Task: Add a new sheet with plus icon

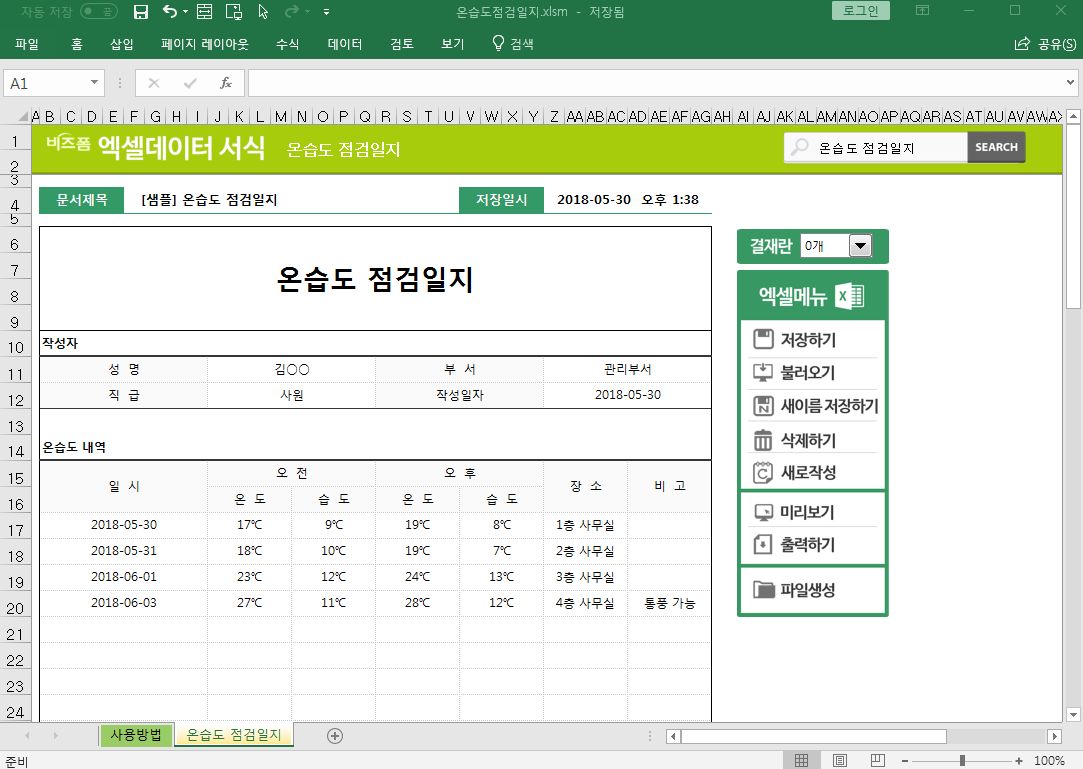Action: click(x=335, y=736)
